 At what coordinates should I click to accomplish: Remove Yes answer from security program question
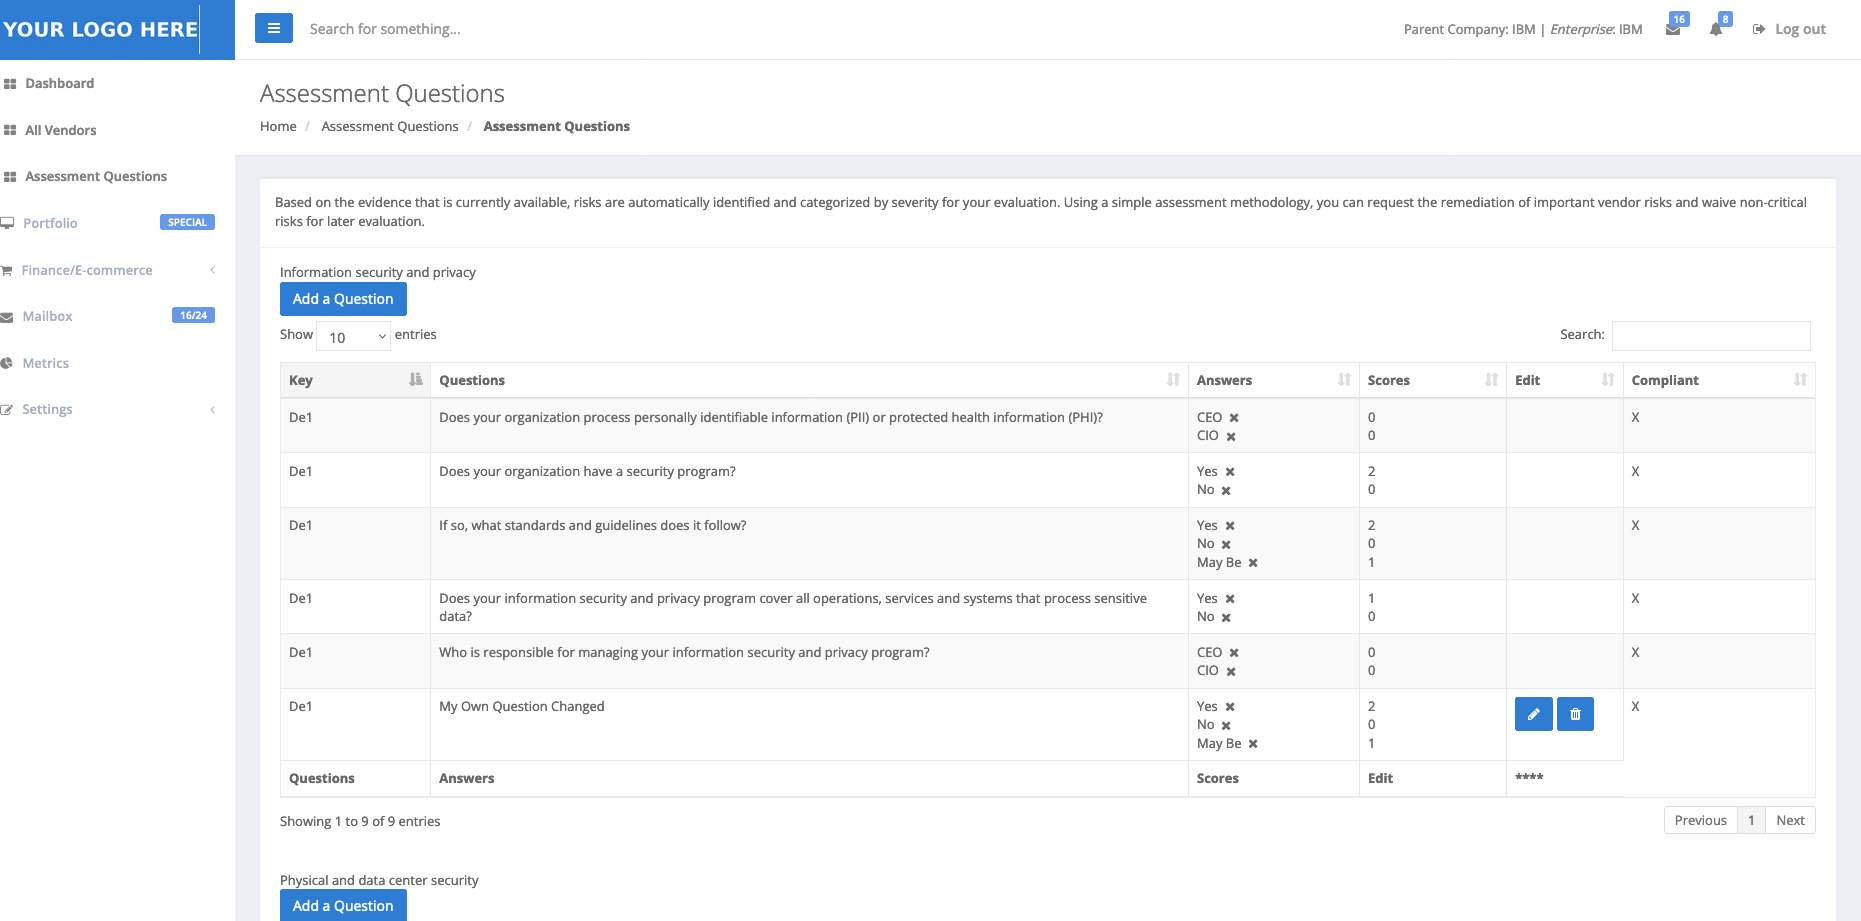coord(1230,472)
